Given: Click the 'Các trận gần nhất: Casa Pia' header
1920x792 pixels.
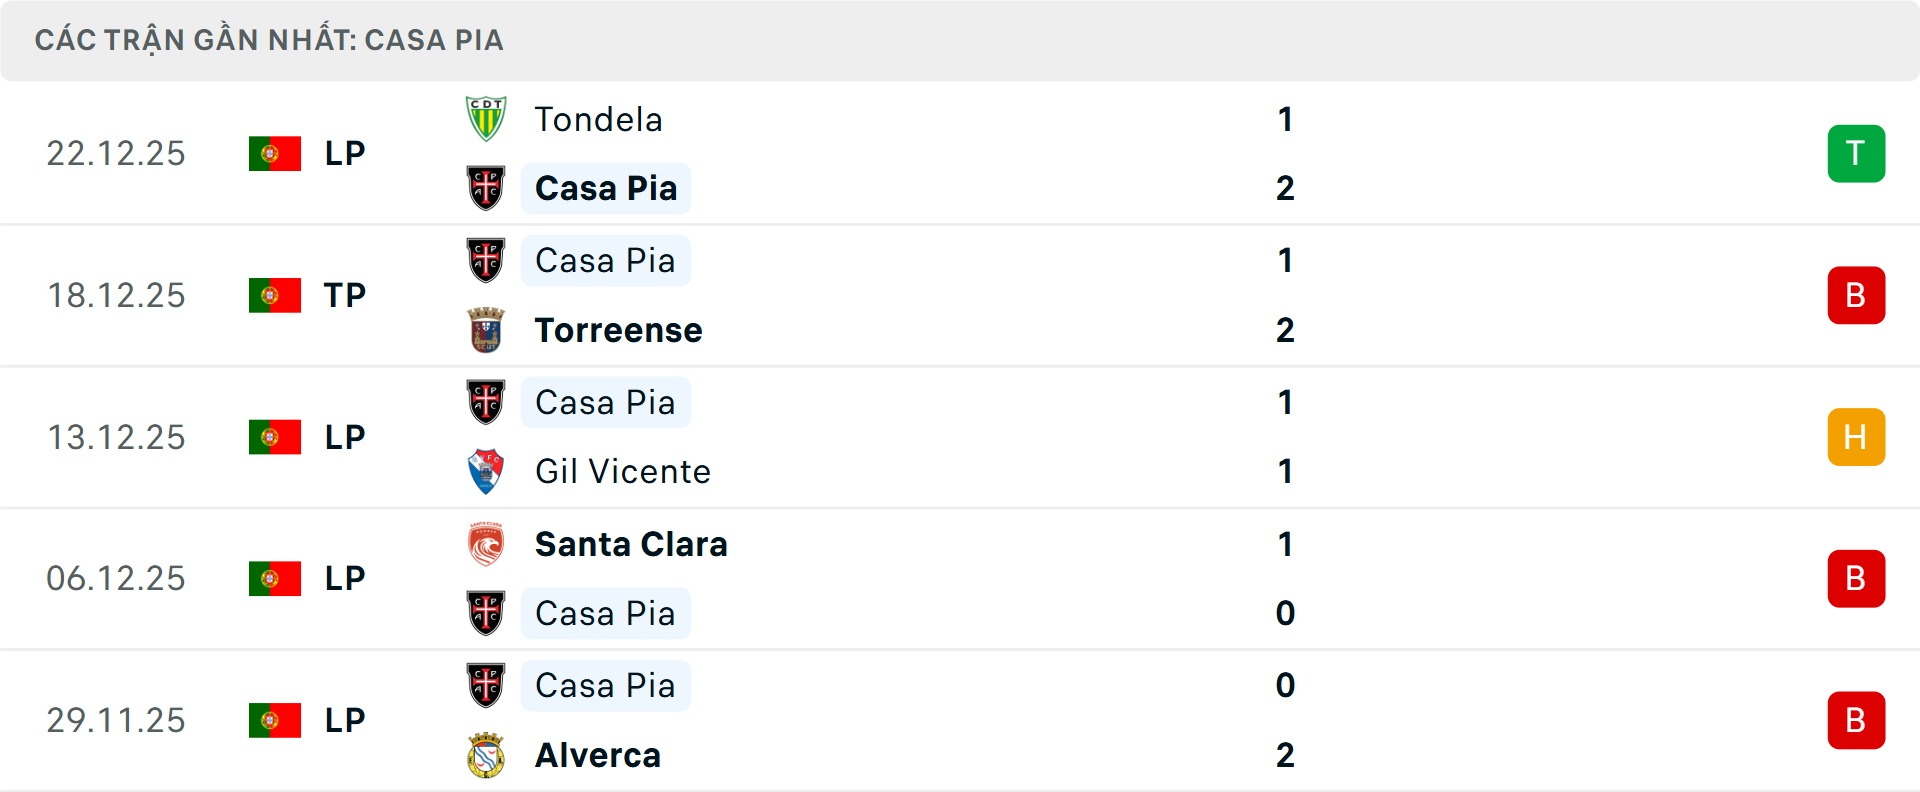Looking at the screenshot, I should pos(269,40).
